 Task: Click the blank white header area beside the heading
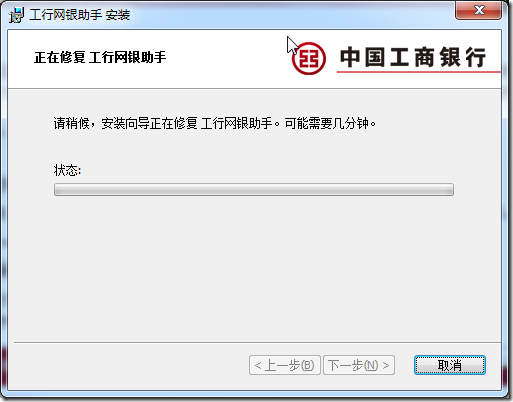pos(227,57)
